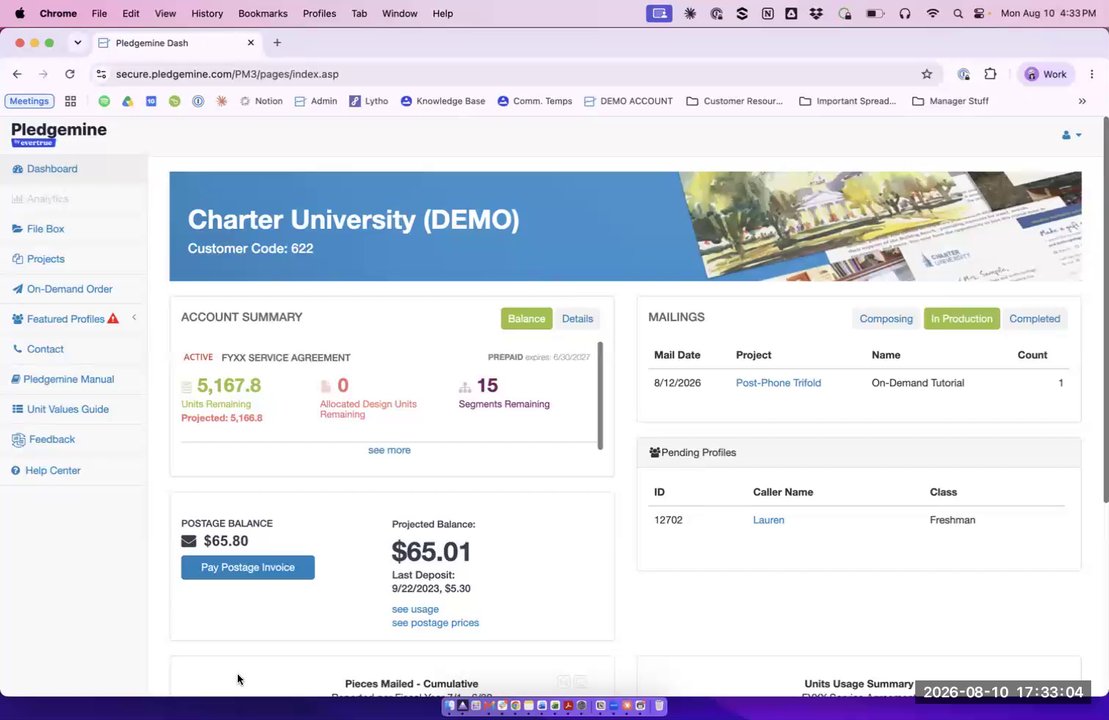Show Completed mailings

[x=1034, y=319]
